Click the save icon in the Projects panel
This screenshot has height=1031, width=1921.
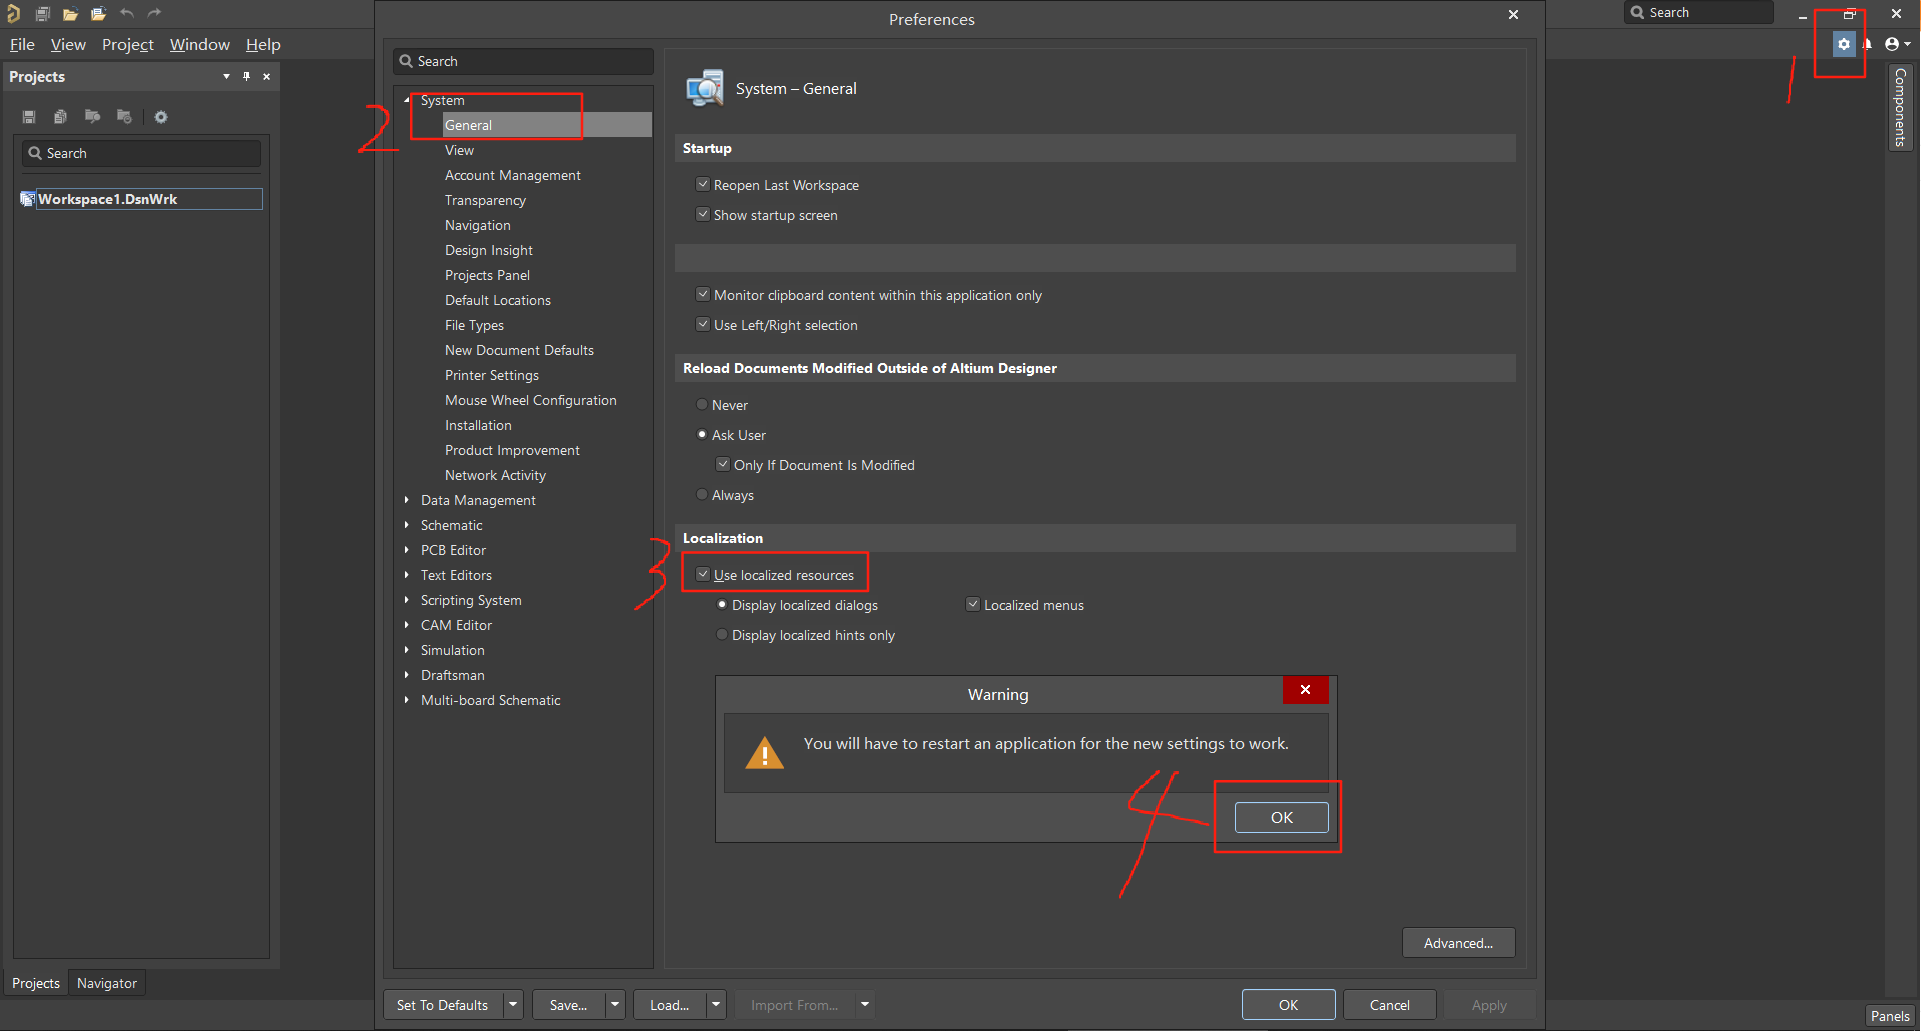tap(29, 117)
